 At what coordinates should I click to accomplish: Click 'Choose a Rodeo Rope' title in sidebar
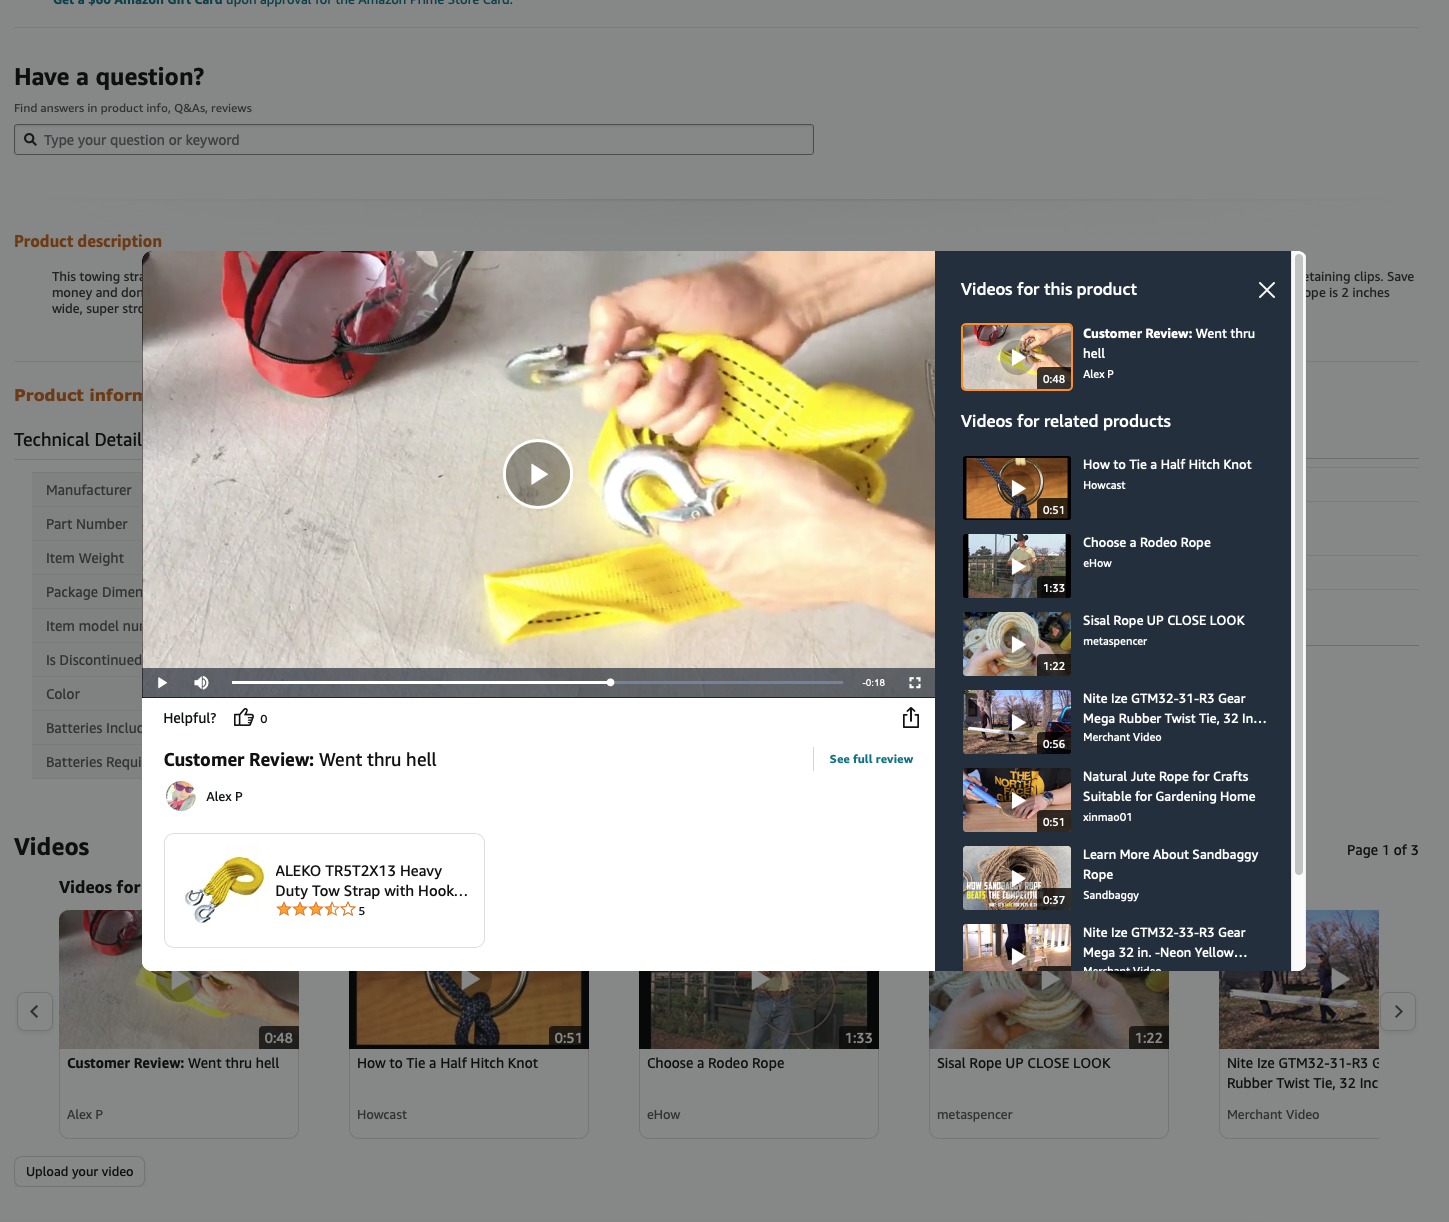[1147, 543]
